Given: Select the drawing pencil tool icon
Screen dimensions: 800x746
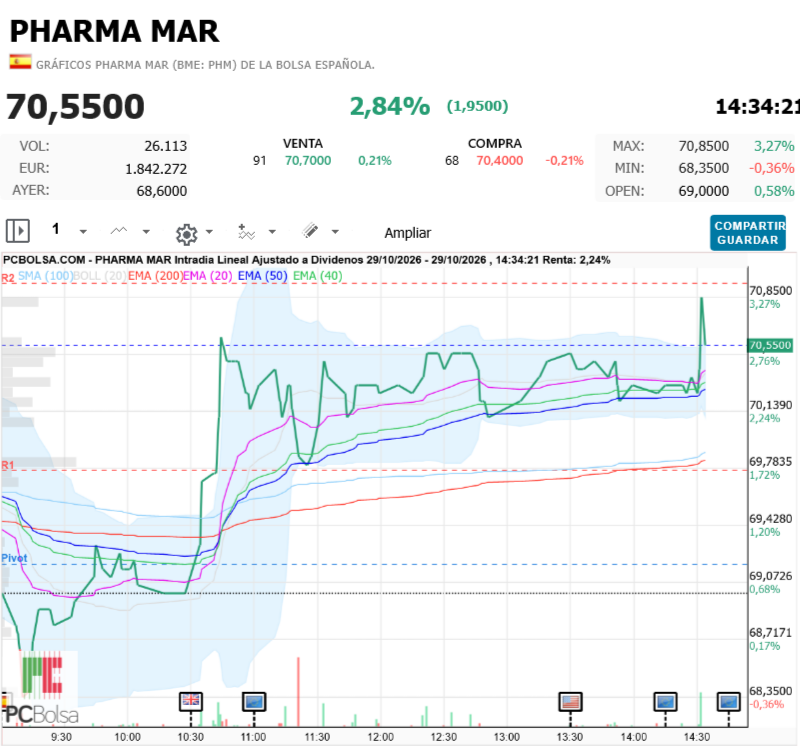Looking at the screenshot, I should [x=310, y=231].
